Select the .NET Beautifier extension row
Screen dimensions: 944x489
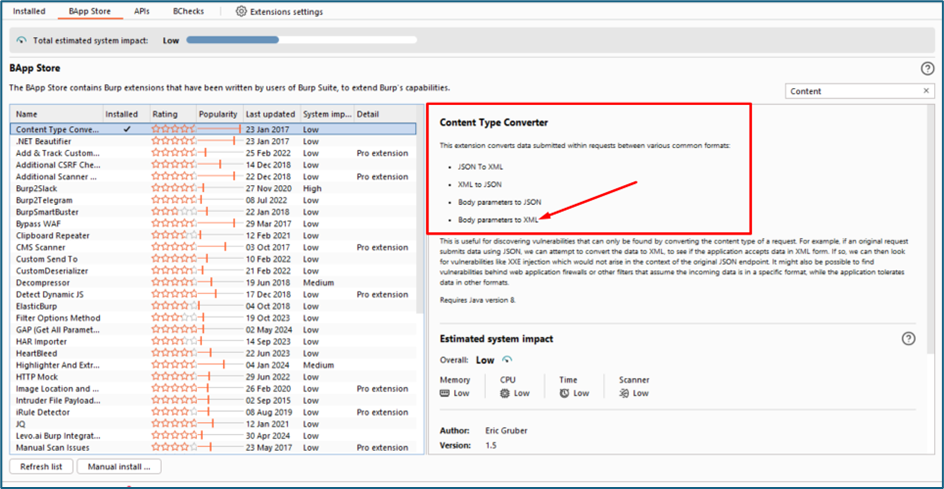click(x=213, y=141)
